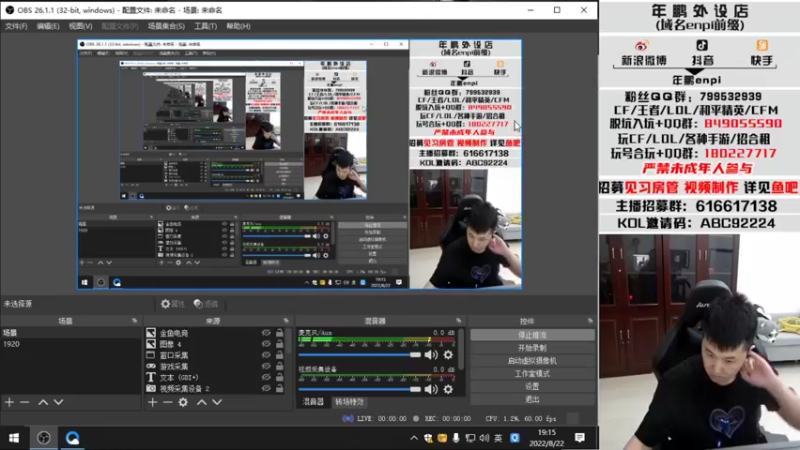Open the Windows Start menu
The height and width of the screenshot is (450, 800).
click(14, 438)
